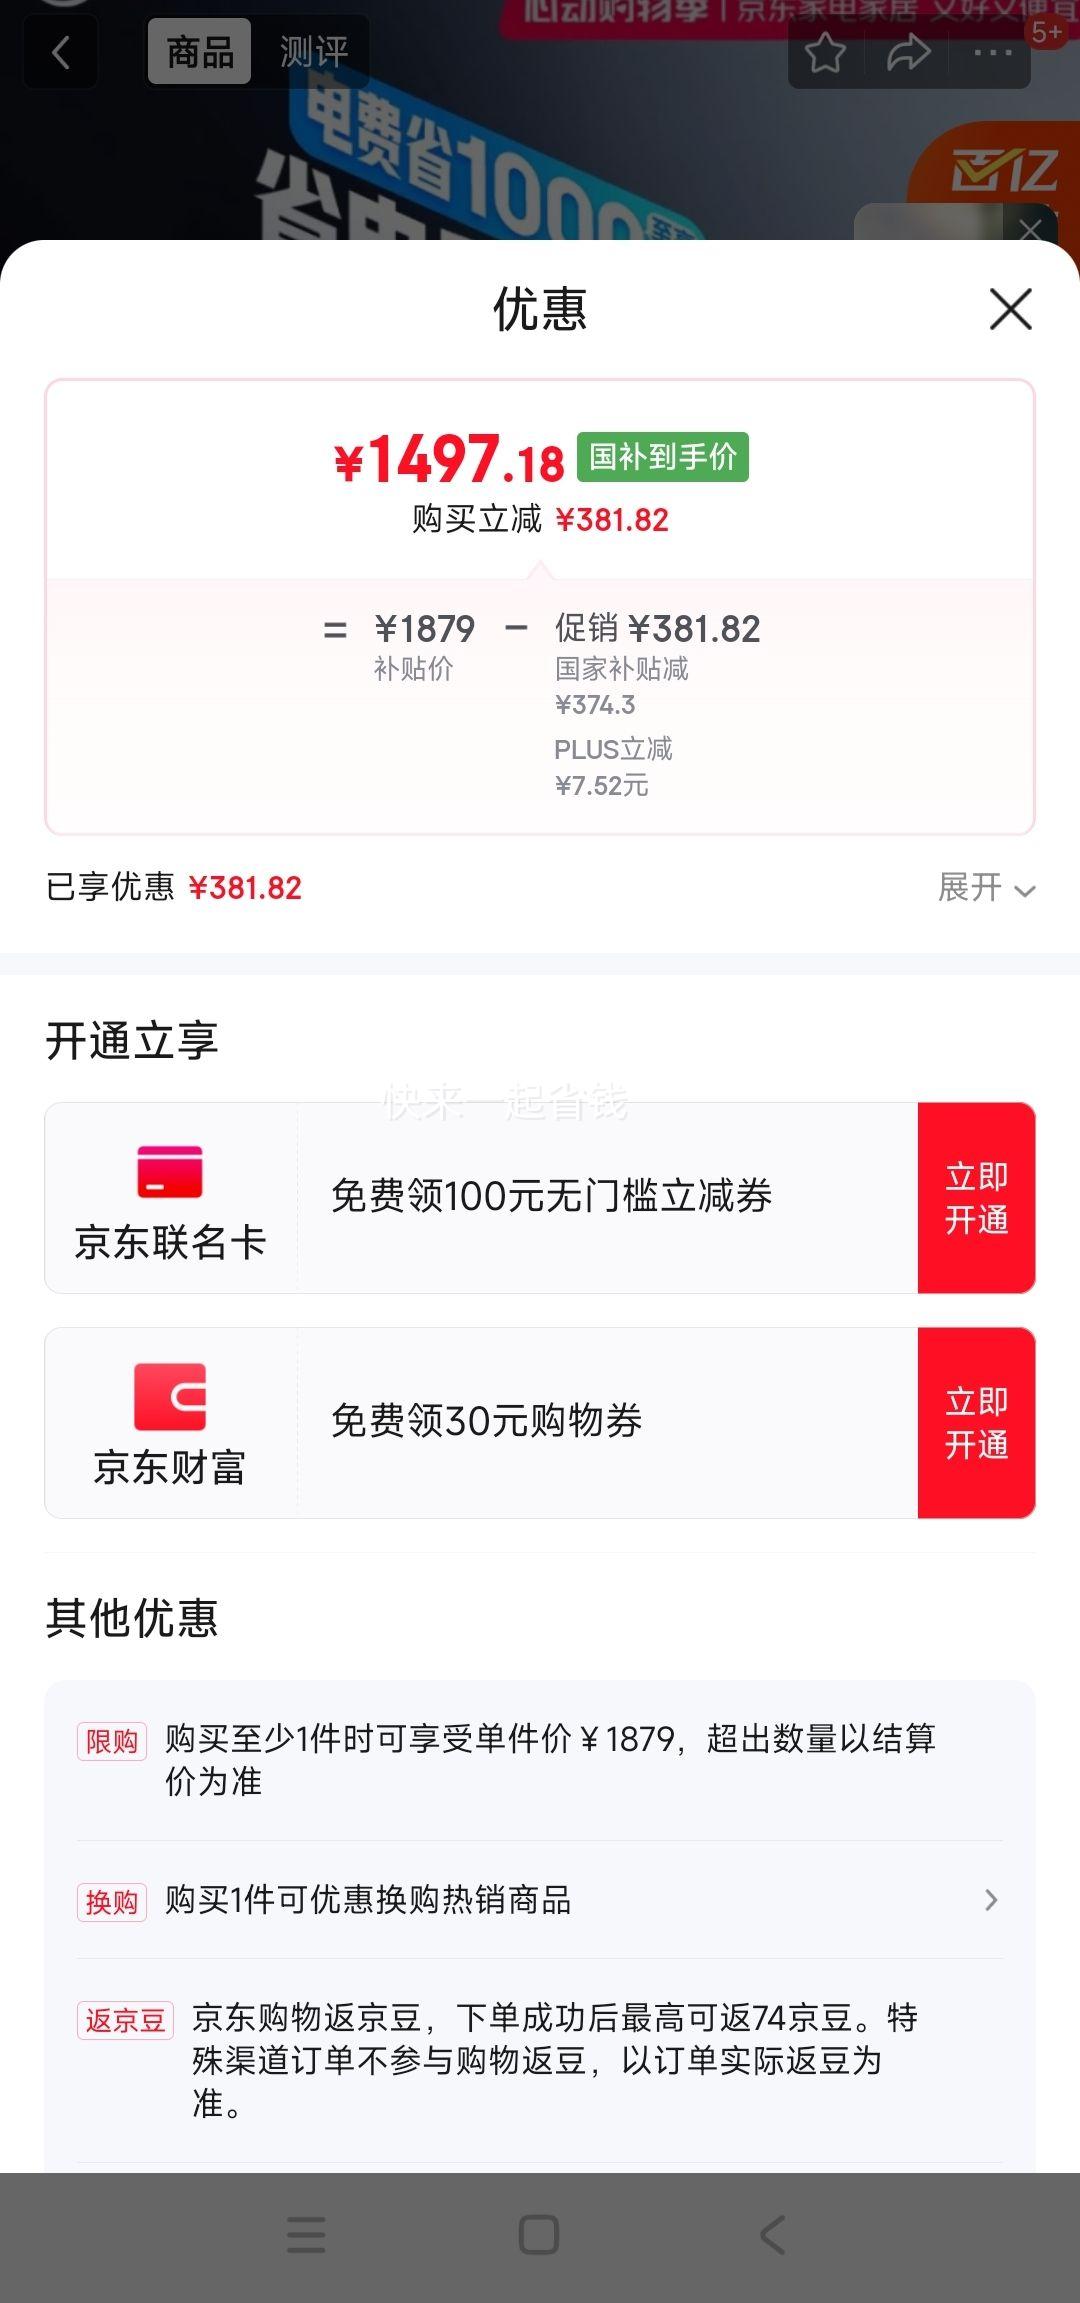Open 换购 offer row chevron
The width and height of the screenshot is (1080, 2303).
991,1900
